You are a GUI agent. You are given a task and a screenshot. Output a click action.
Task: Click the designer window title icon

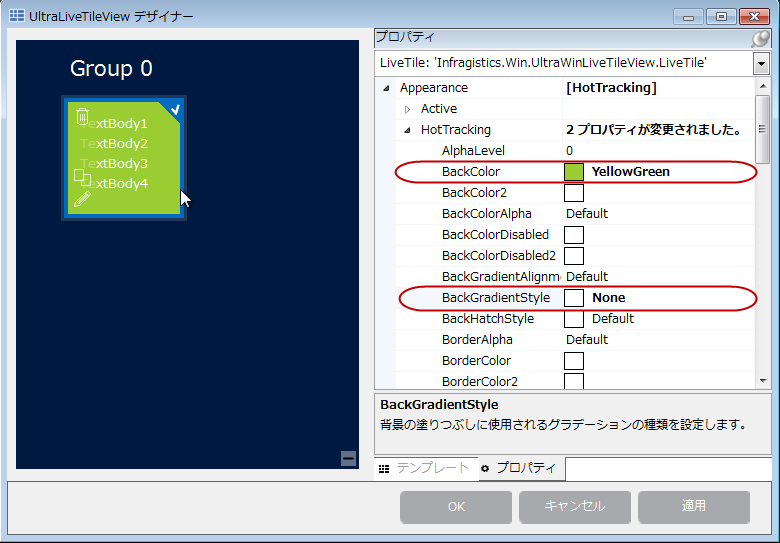(x=16, y=15)
